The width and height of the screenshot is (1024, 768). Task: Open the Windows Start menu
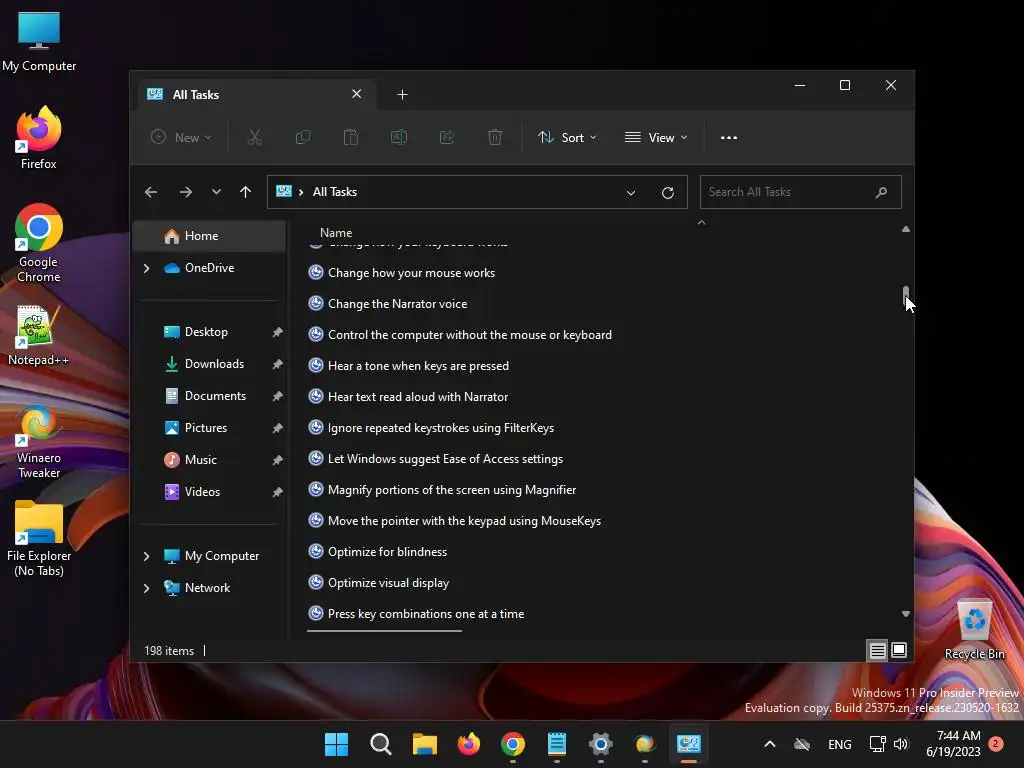(x=336, y=744)
